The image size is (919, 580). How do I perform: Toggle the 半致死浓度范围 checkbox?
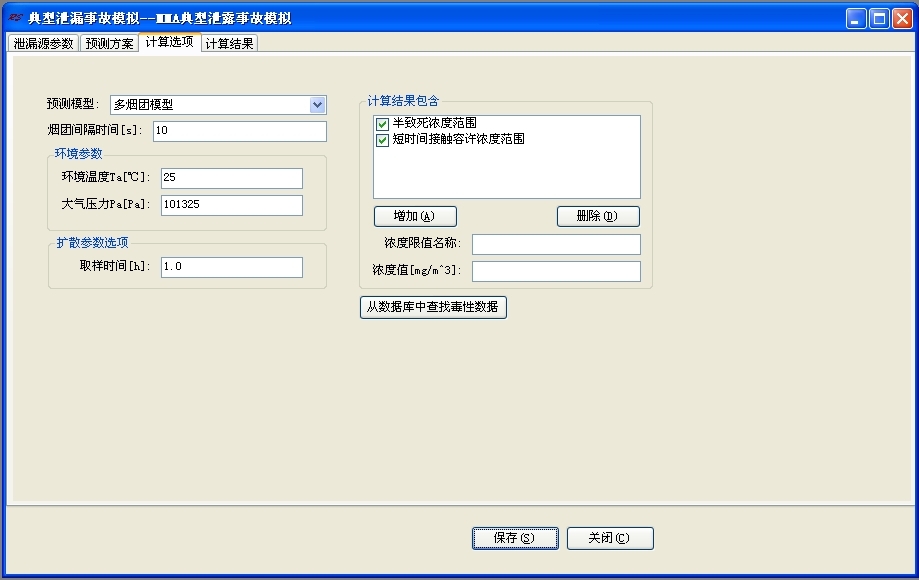[x=382, y=124]
